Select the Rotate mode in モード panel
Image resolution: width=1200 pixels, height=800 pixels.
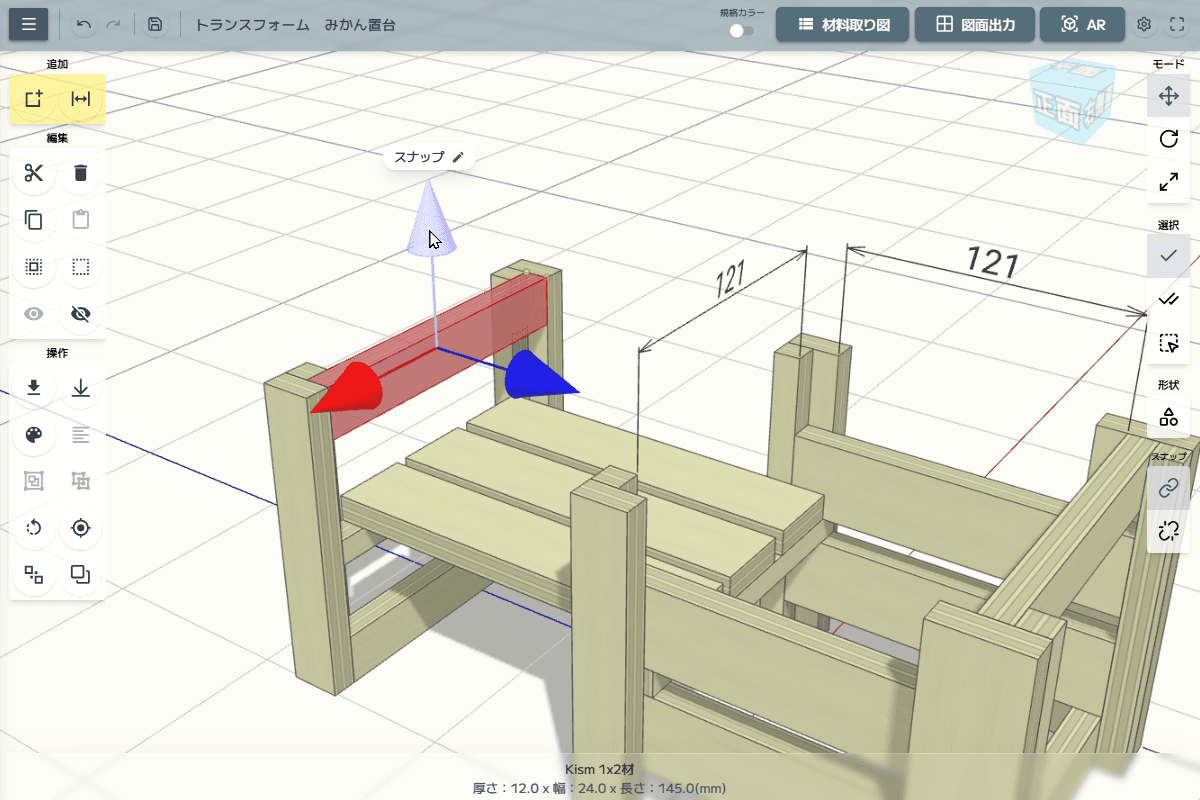[x=1168, y=140]
